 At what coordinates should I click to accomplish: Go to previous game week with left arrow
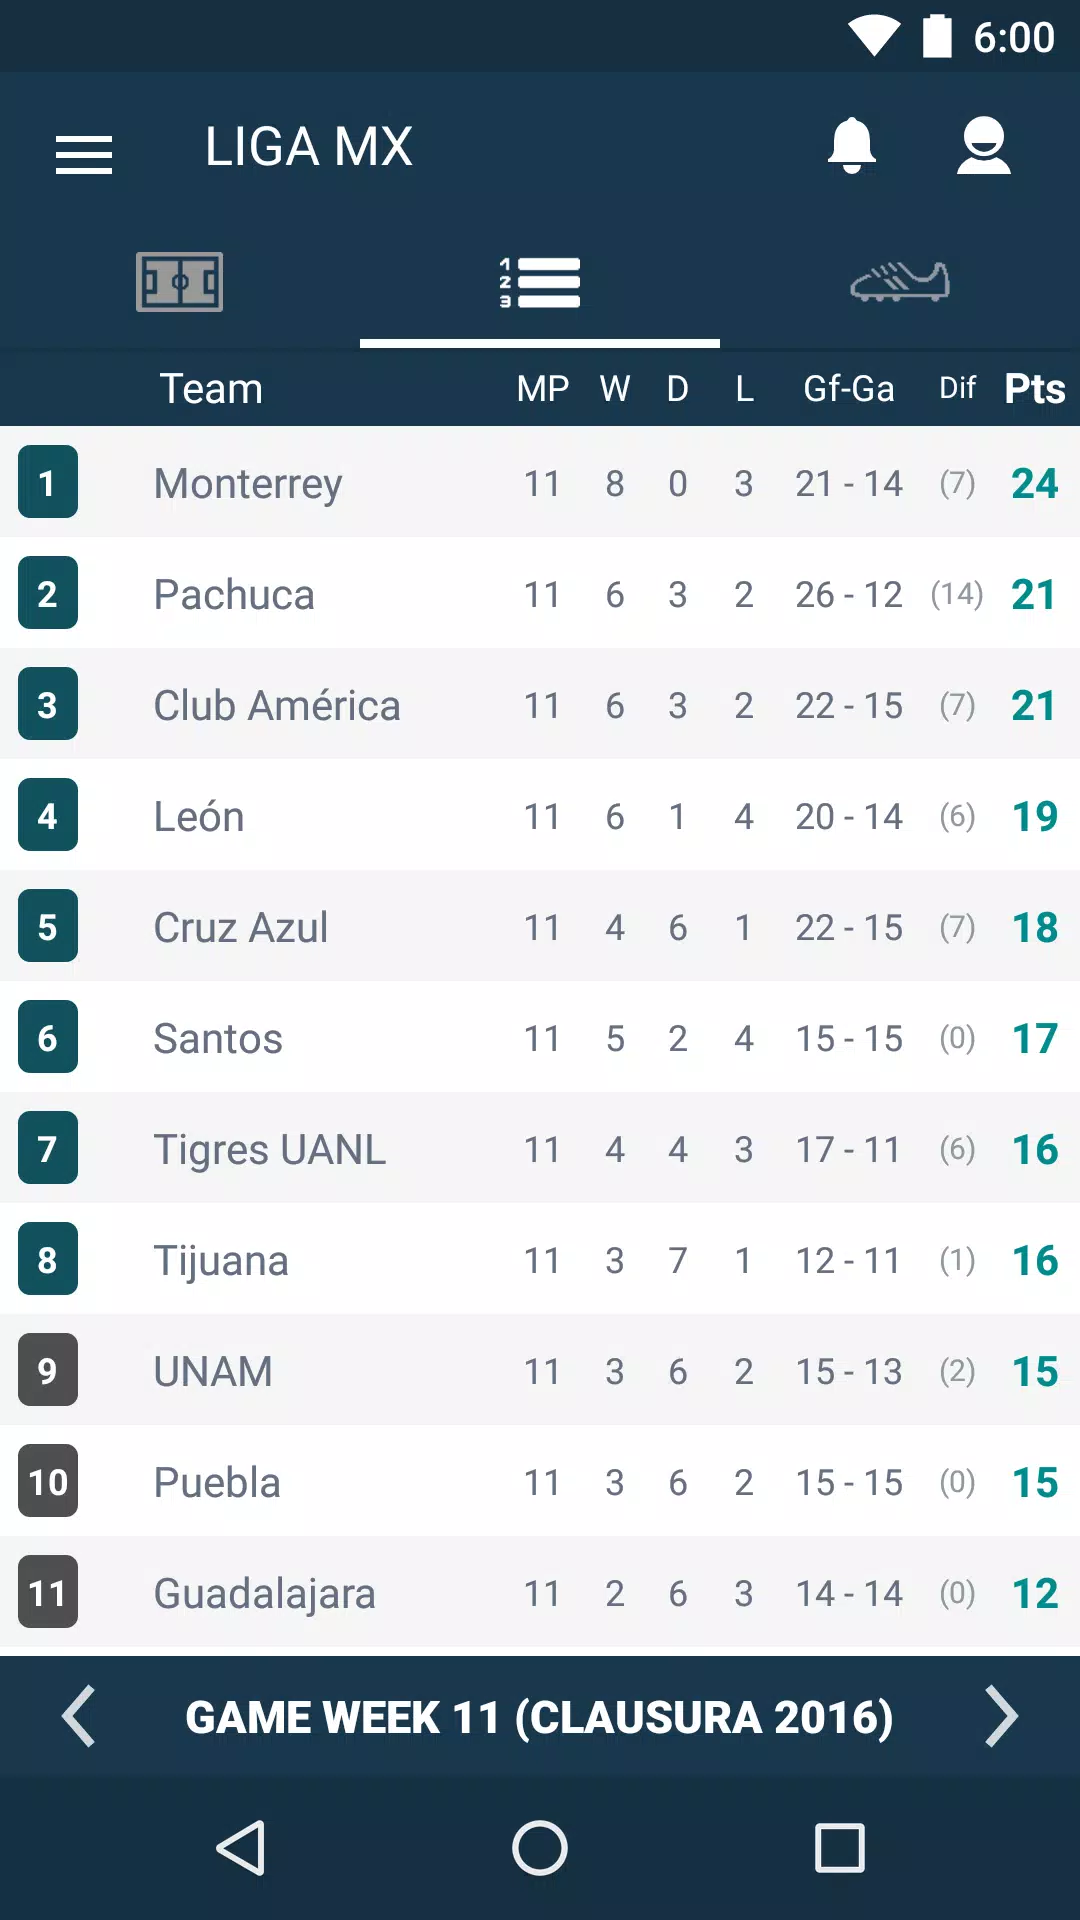pos(80,1716)
